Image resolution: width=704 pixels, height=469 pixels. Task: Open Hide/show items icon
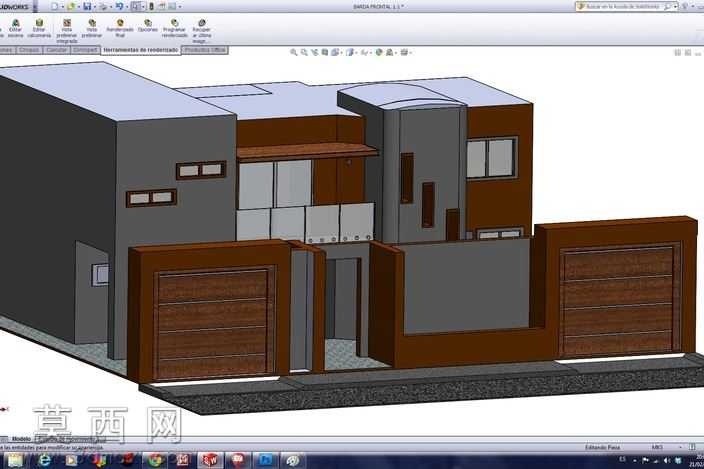pyautogui.click(x=365, y=53)
